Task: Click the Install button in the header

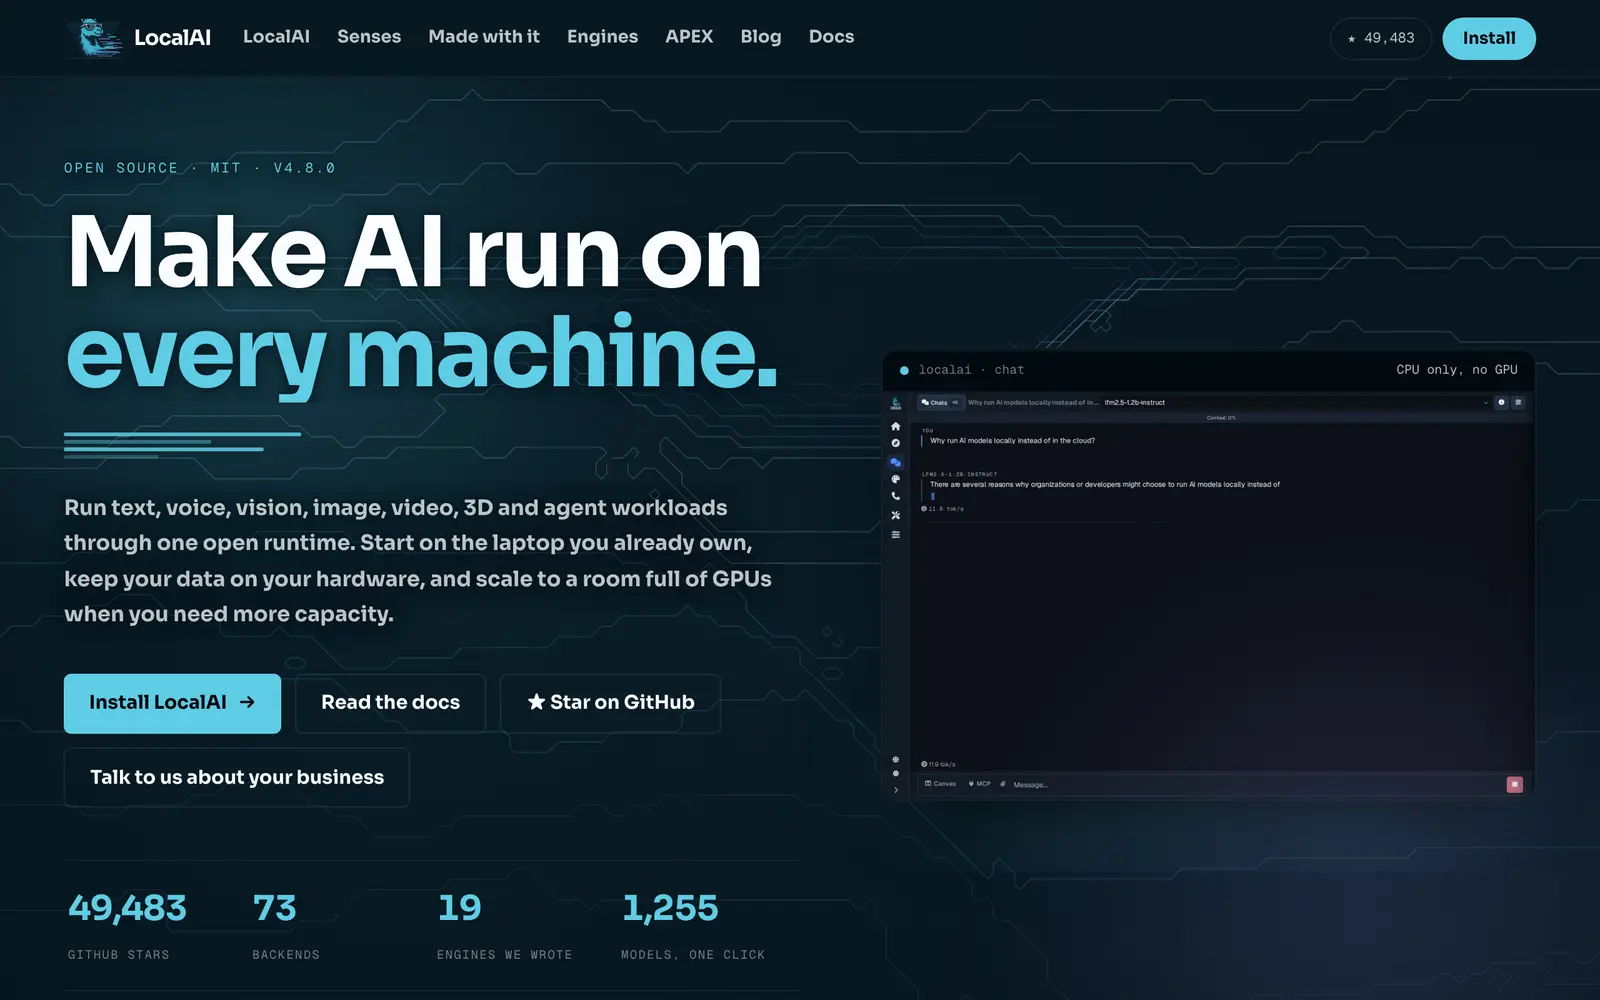Action: point(1489,38)
